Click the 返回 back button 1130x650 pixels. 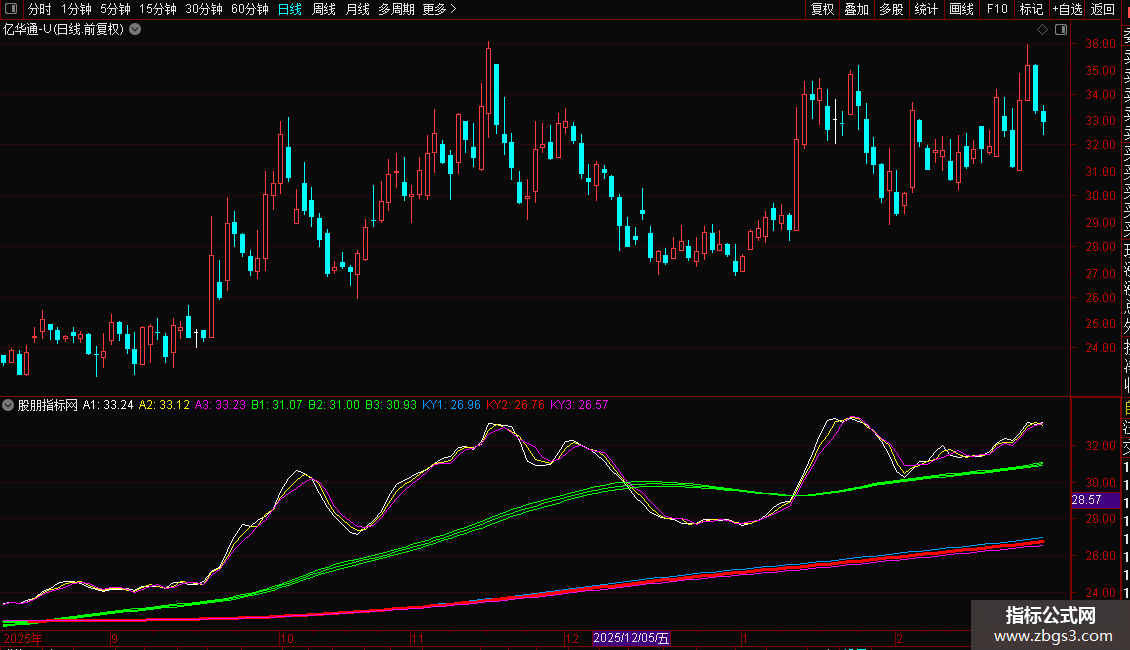1102,9
